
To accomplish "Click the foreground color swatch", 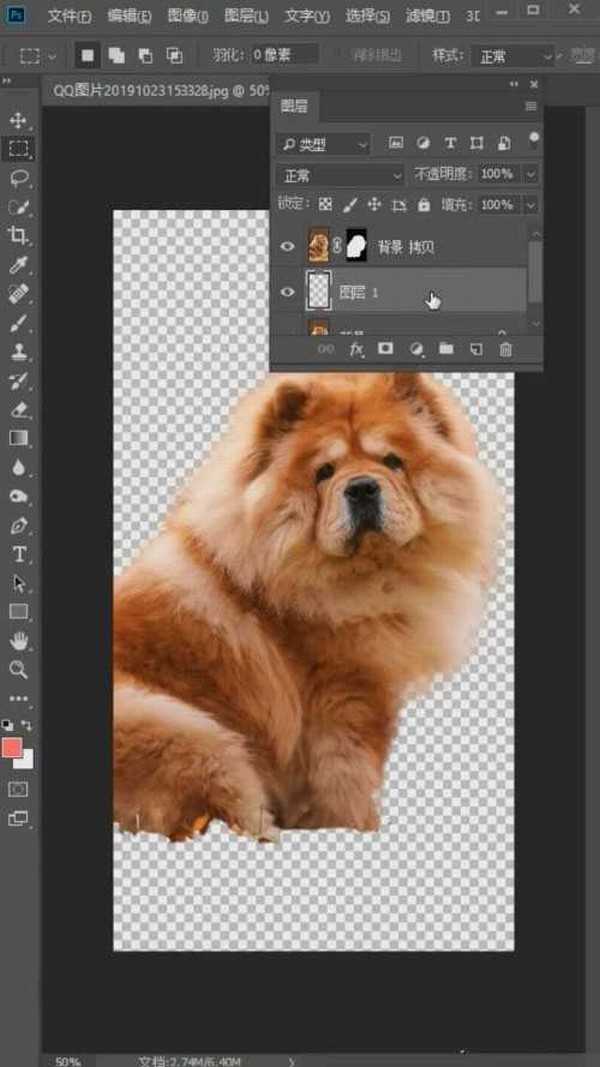I will click(12, 748).
